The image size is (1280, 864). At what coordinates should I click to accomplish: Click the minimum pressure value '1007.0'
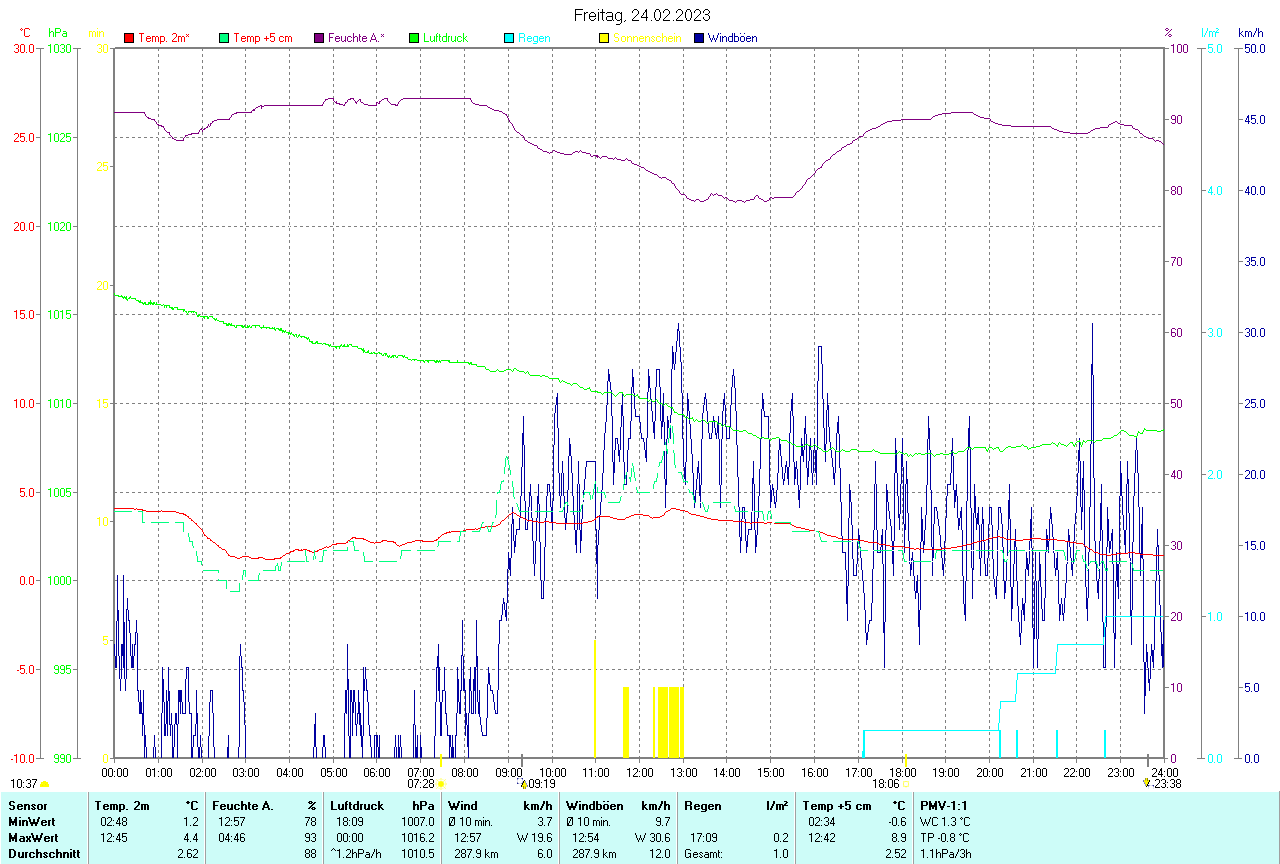418,821
